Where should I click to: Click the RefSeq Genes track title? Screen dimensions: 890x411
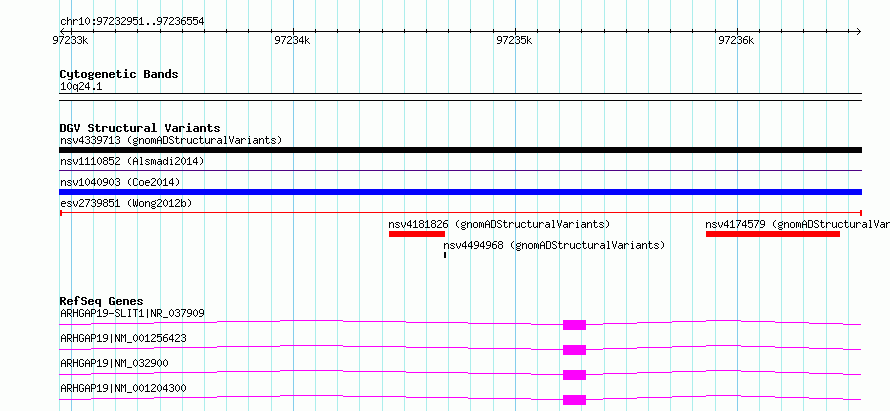pos(102,301)
